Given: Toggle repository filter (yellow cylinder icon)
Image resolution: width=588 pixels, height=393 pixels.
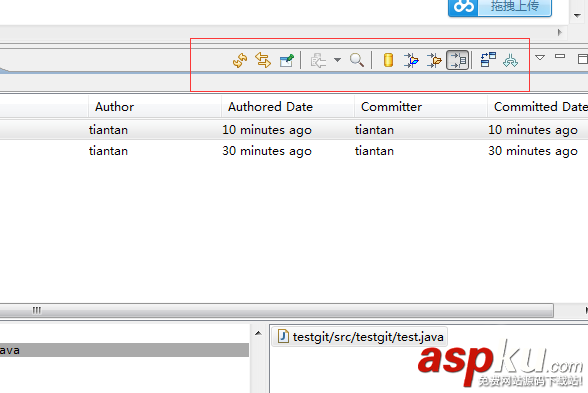Looking at the screenshot, I should coord(388,60).
